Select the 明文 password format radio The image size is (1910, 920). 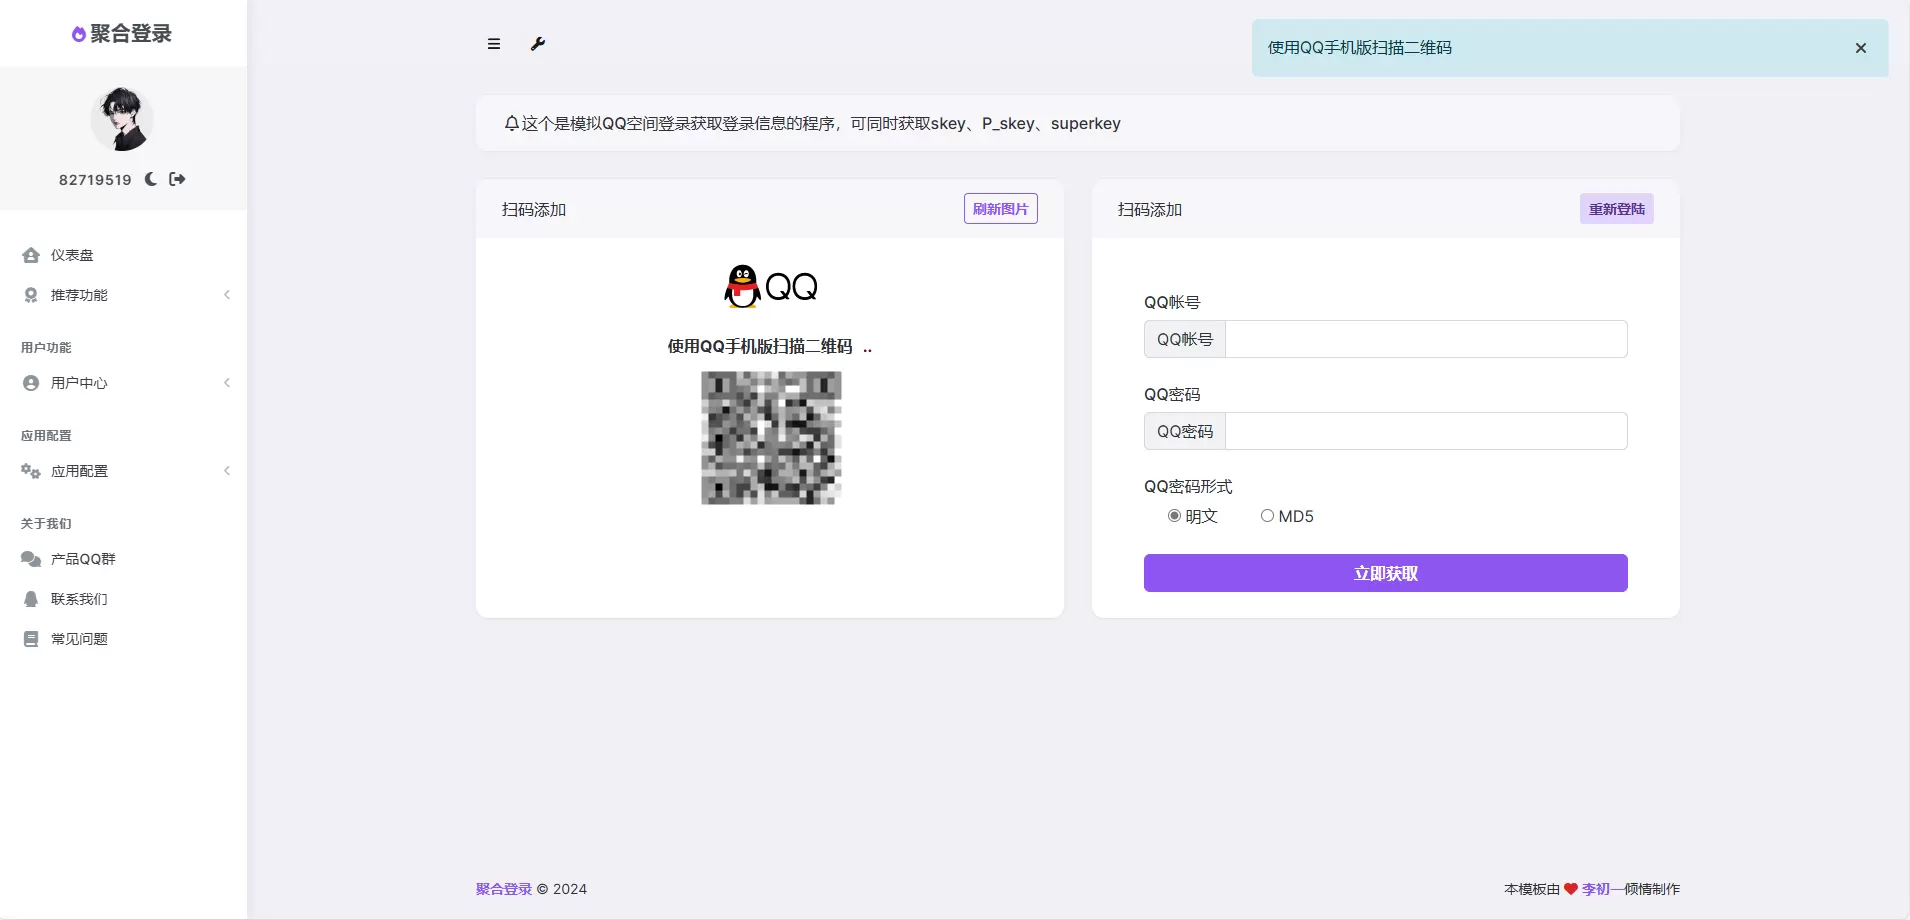click(1174, 516)
